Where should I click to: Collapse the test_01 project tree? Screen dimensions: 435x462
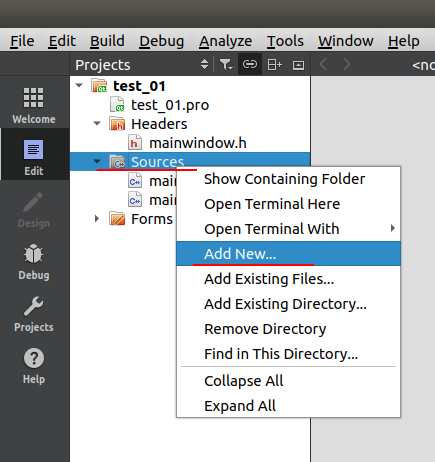click(x=79, y=85)
